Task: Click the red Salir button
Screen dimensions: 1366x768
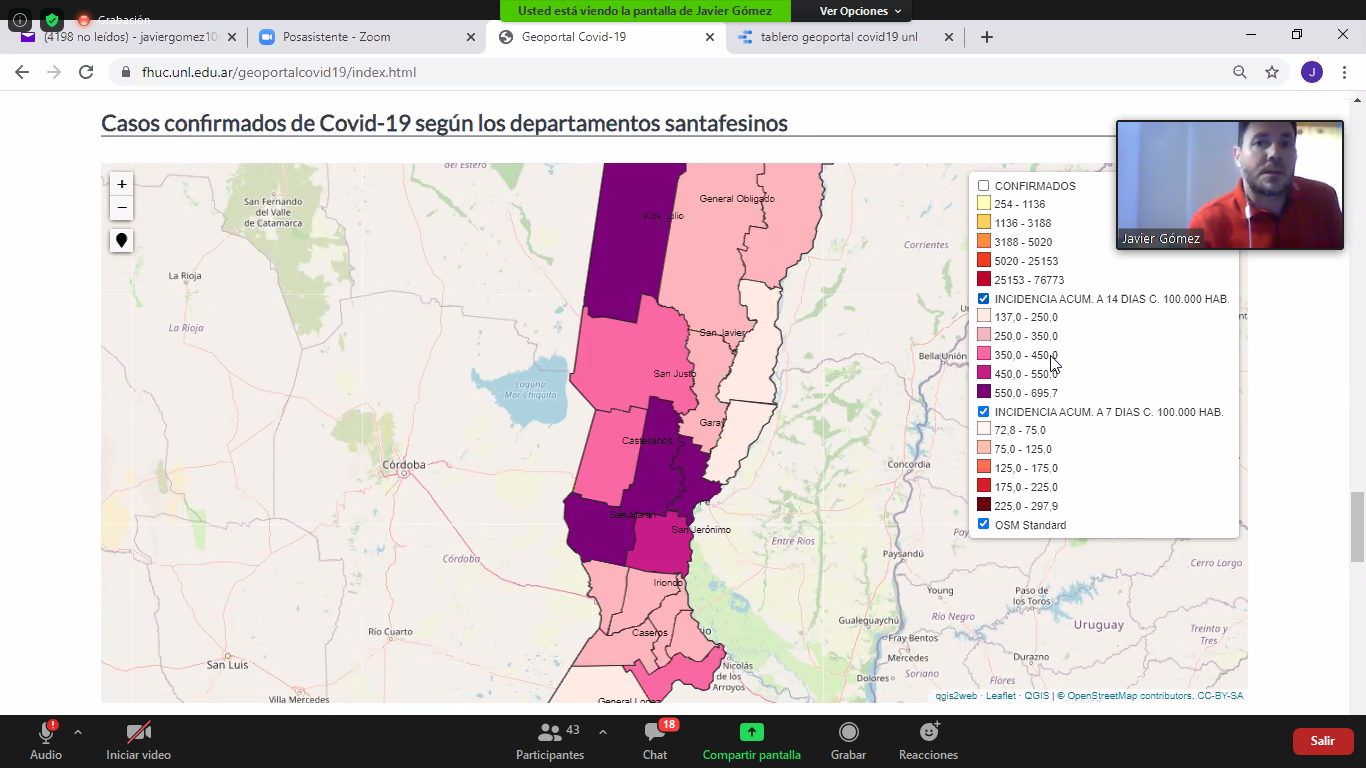Action: 1322,741
